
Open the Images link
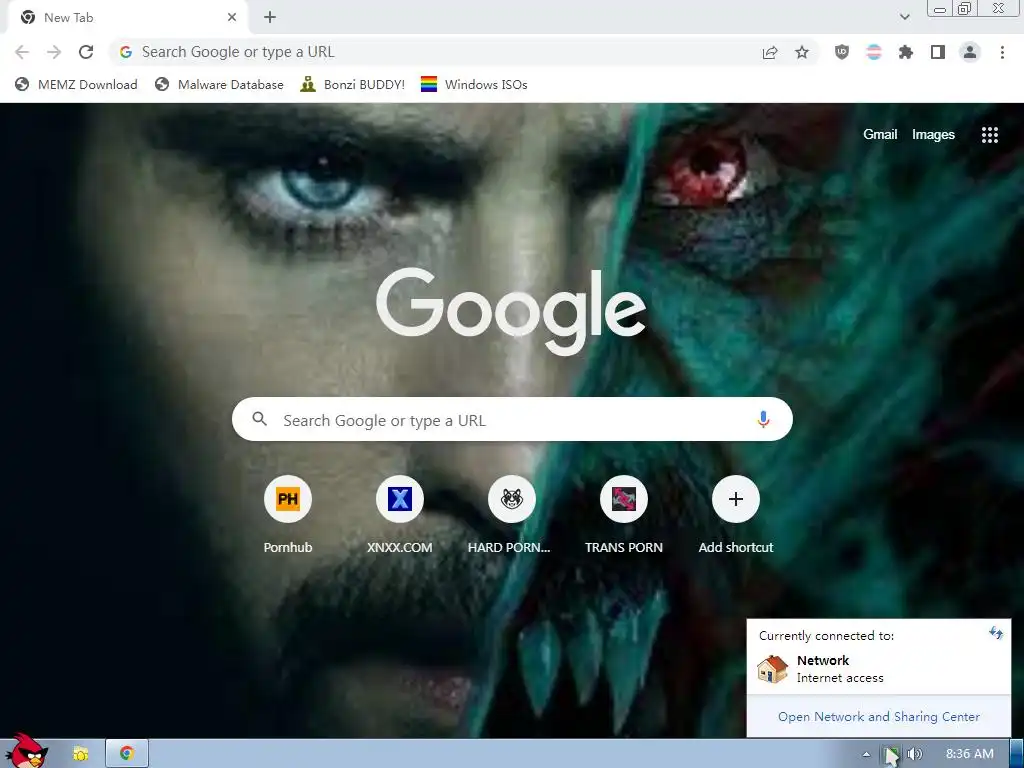coord(933,135)
